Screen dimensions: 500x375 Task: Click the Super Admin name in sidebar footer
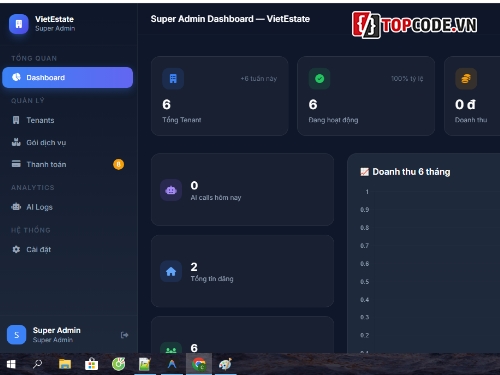[57, 330]
